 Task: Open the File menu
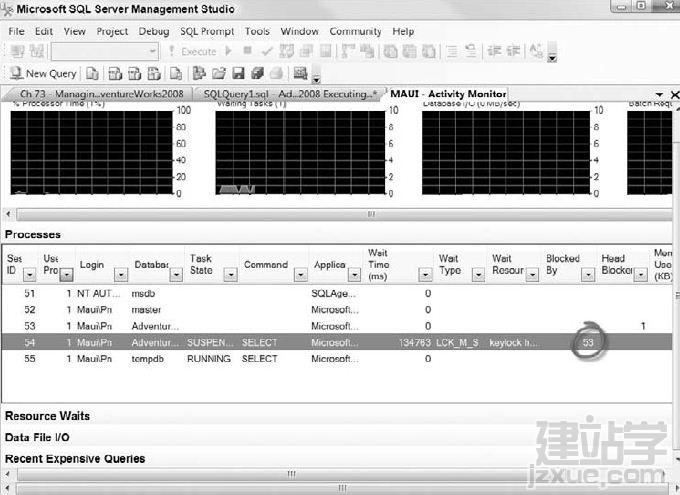(x=16, y=31)
